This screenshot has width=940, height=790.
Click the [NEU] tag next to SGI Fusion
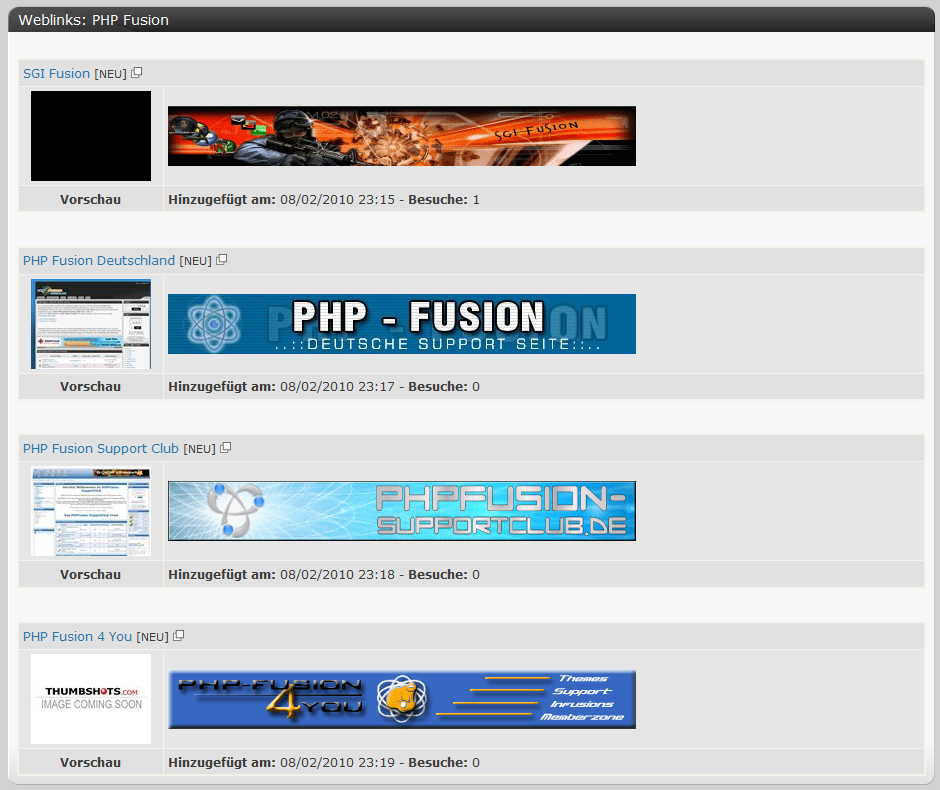pos(110,74)
